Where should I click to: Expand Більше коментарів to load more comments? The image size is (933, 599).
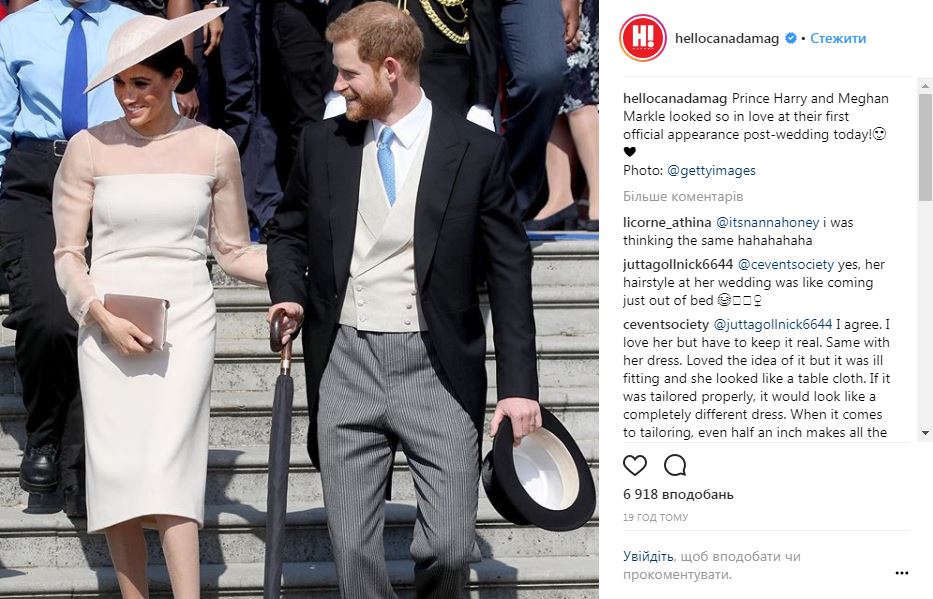click(x=683, y=196)
